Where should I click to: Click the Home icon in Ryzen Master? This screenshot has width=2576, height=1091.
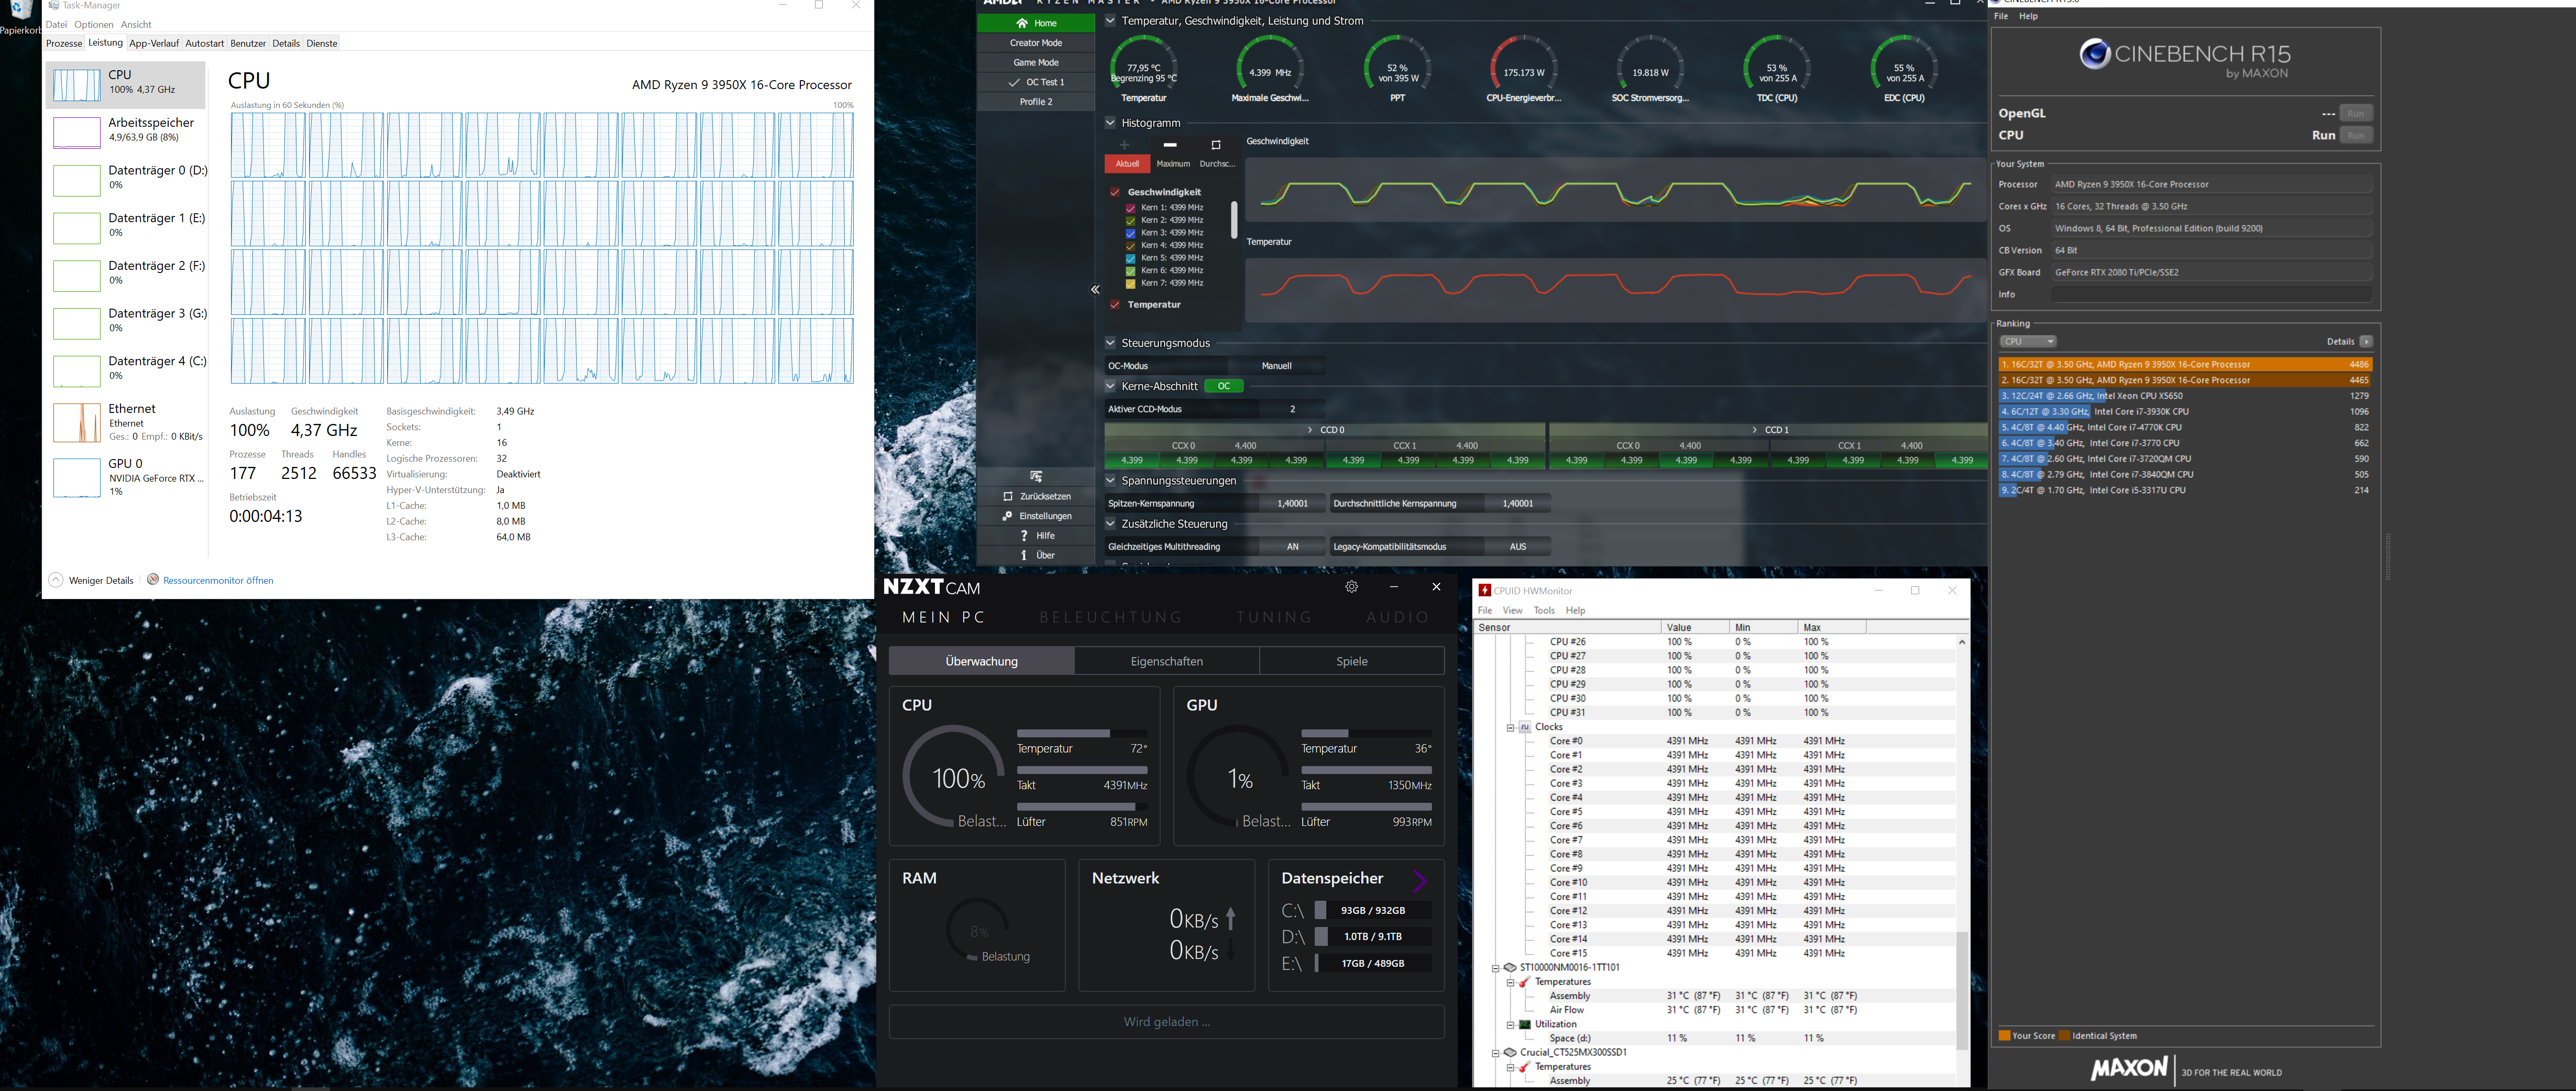pyautogui.click(x=1021, y=23)
